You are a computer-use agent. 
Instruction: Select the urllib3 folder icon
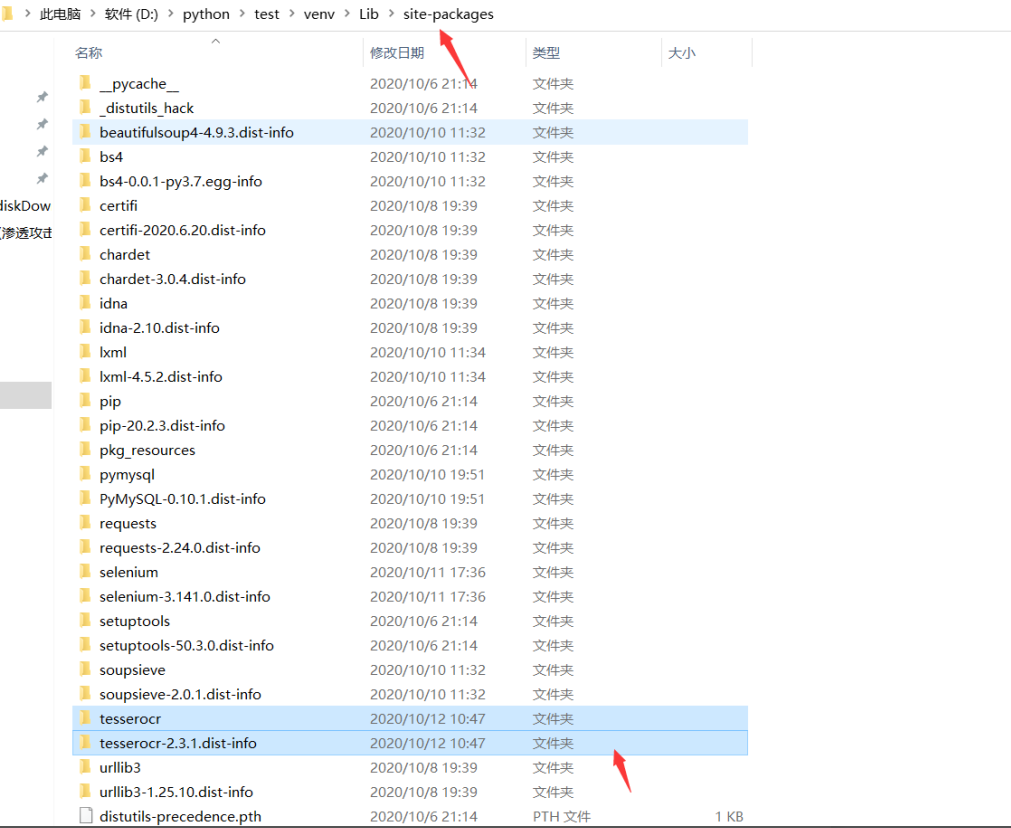(85, 767)
